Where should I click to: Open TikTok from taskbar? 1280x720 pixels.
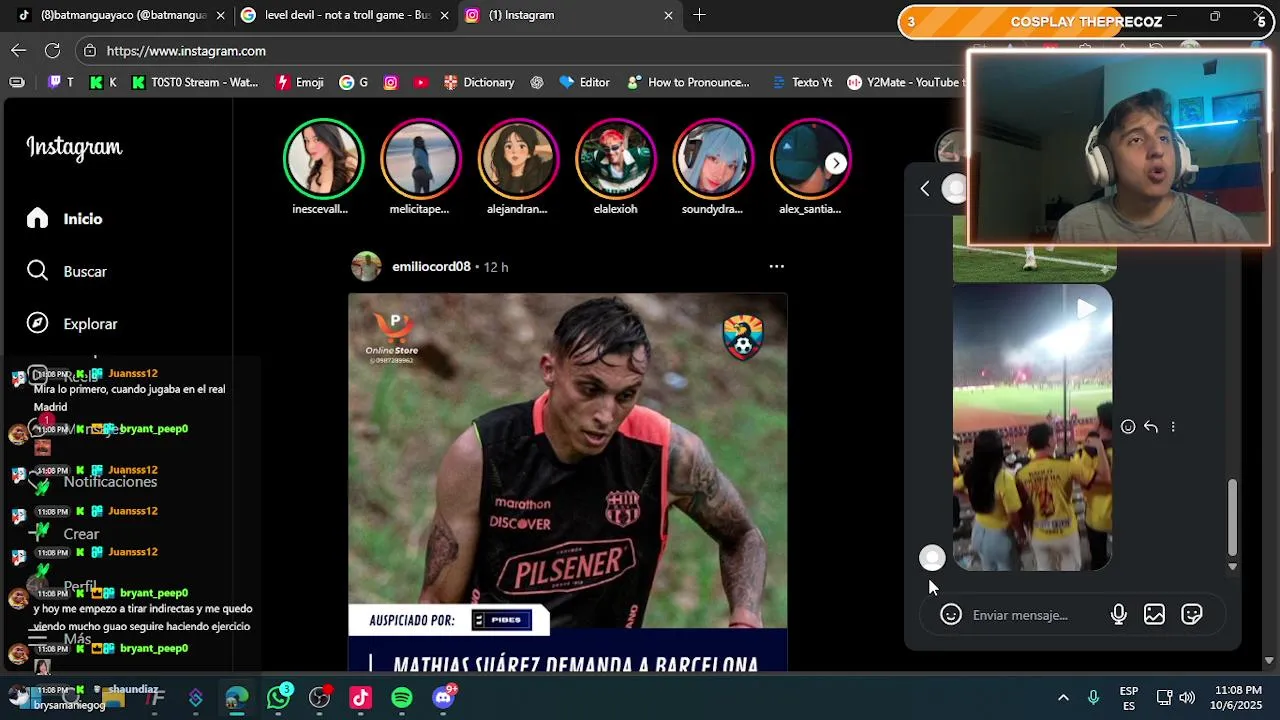[x=360, y=698]
